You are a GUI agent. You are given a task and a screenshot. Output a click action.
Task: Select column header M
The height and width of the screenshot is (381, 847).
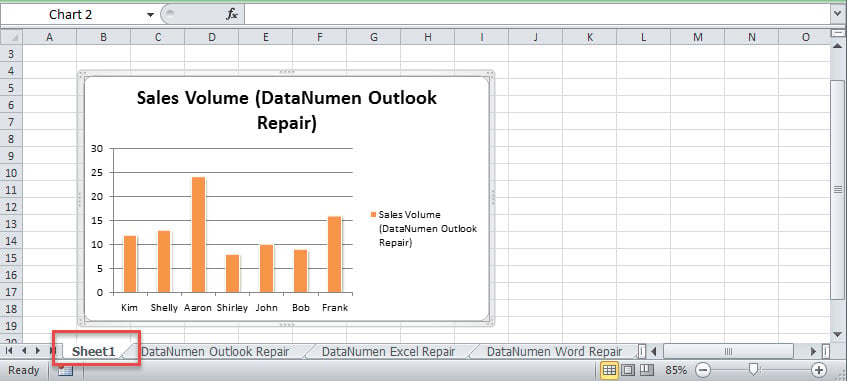click(x=697, y=37)
